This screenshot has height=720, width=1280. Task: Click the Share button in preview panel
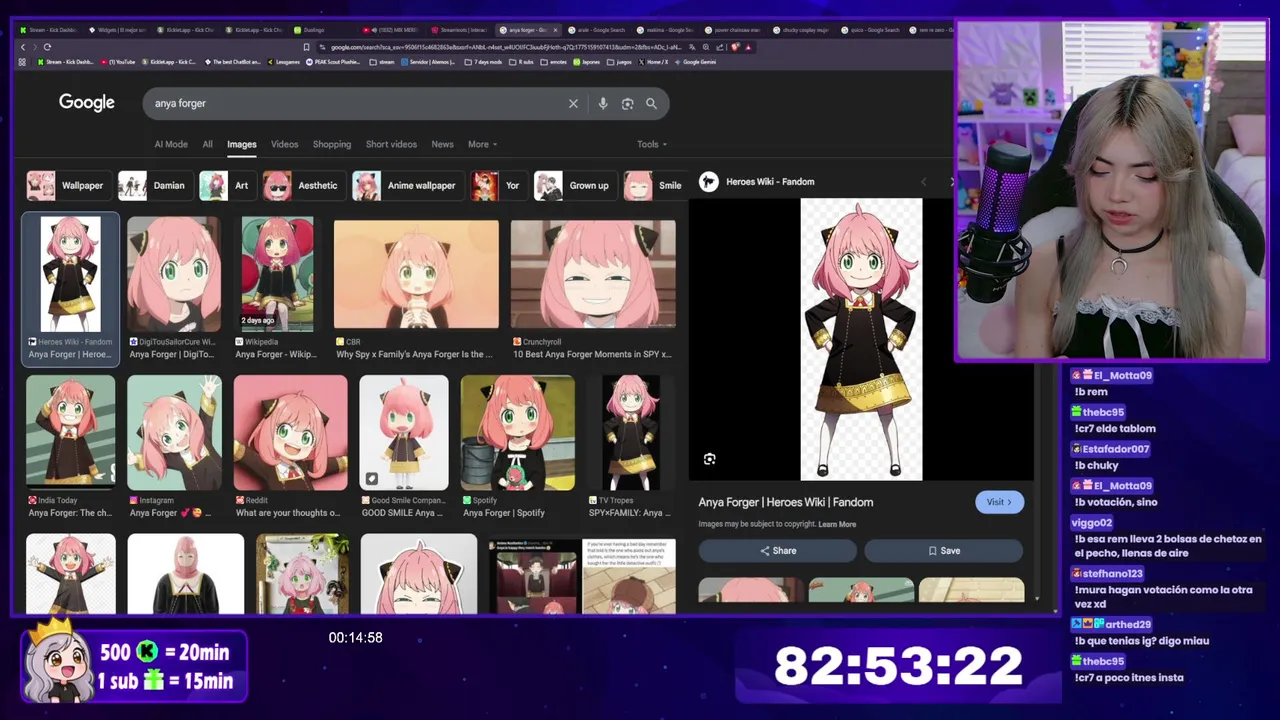[x=778, y=550]
